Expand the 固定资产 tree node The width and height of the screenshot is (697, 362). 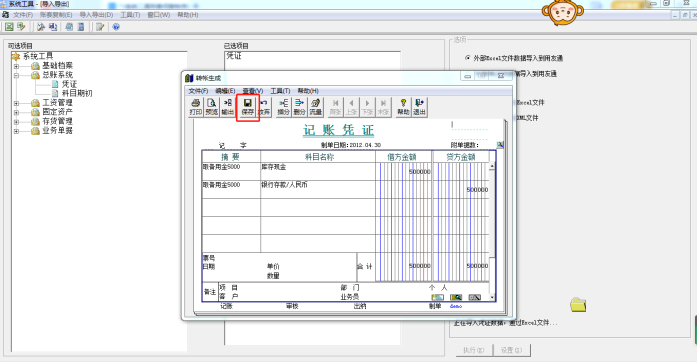point(16,113)
